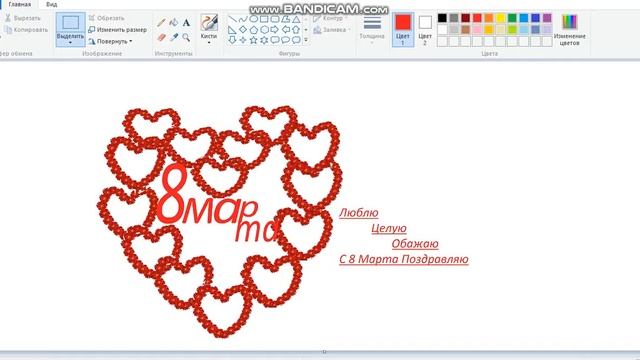This screenshot has width=640, height=360.
Task: Click the rectangular selection icon above Выделить
Action: pyautogui.click(x=71, y=22)
